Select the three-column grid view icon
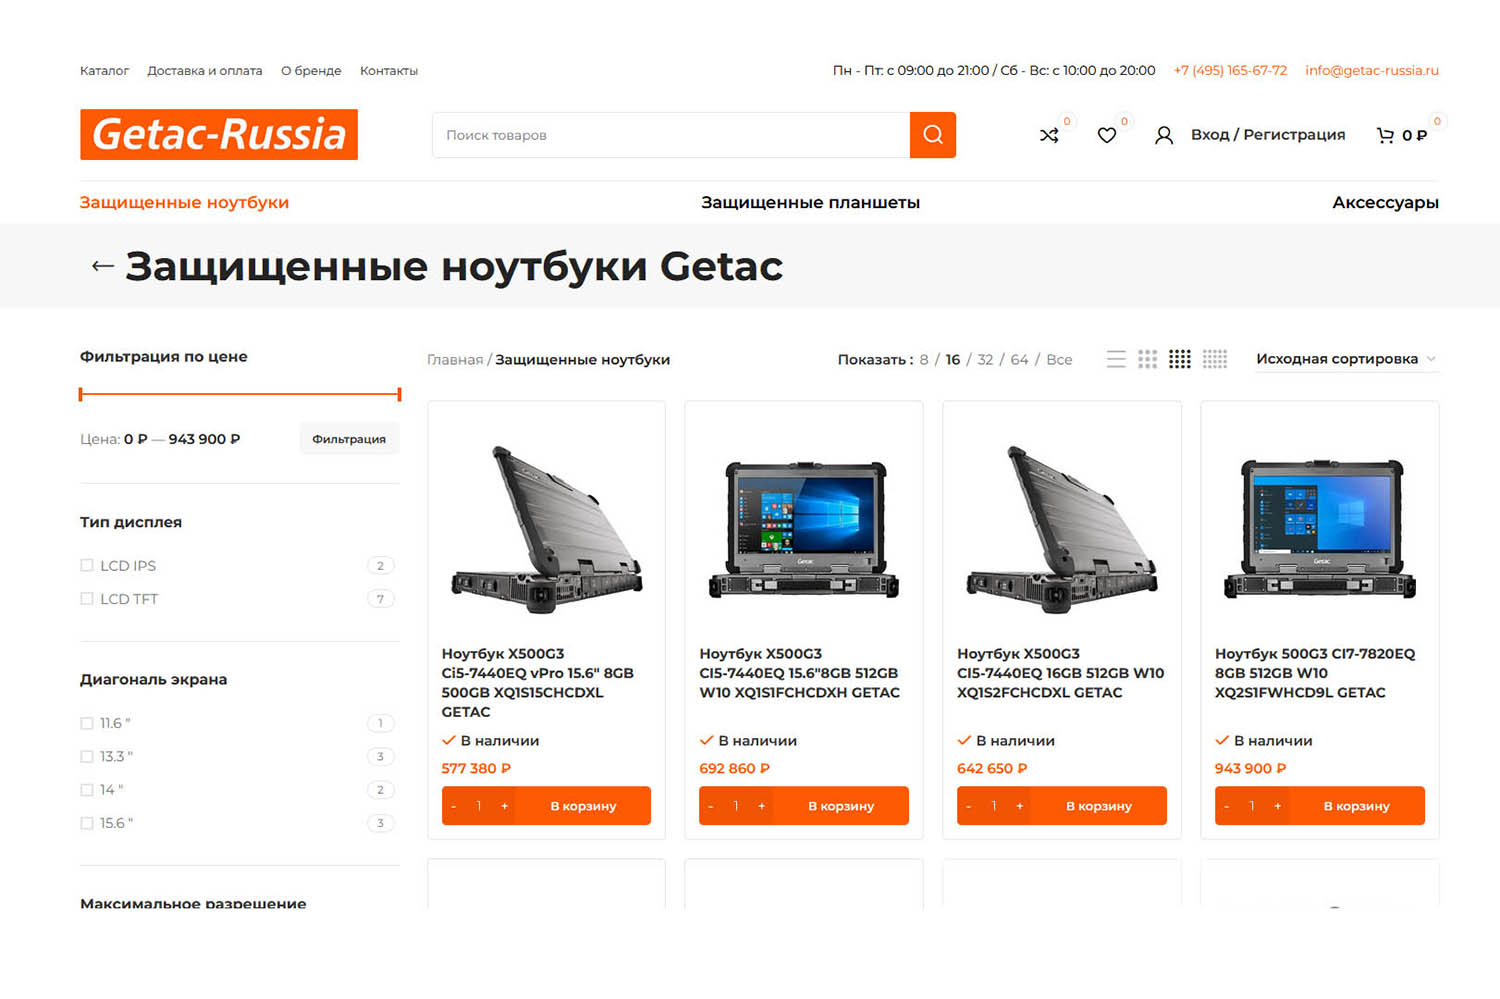Viewport: 1500px width, 999px height. (x=1147, y=359)
